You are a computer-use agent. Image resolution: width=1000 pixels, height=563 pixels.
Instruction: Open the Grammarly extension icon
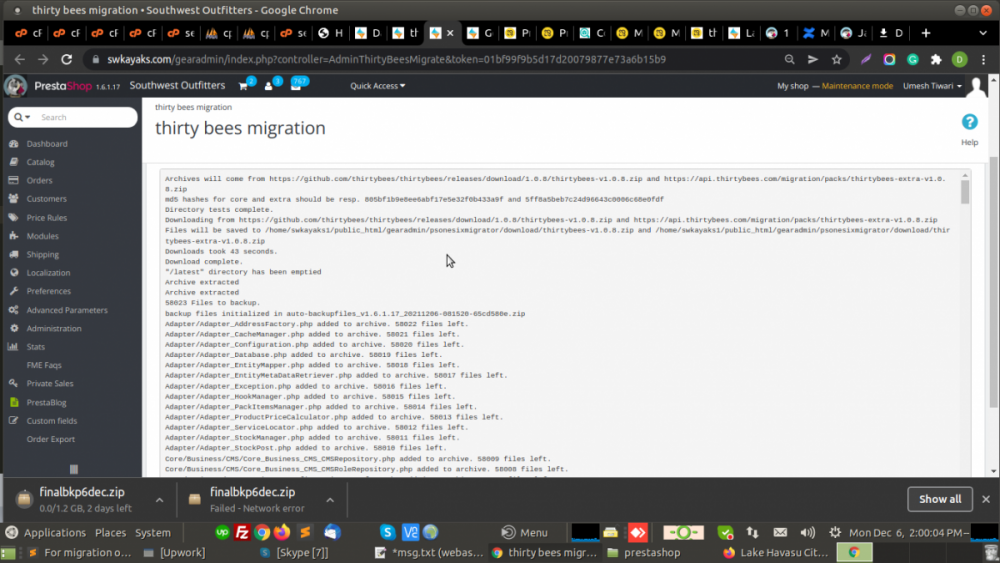click(912, 60)
